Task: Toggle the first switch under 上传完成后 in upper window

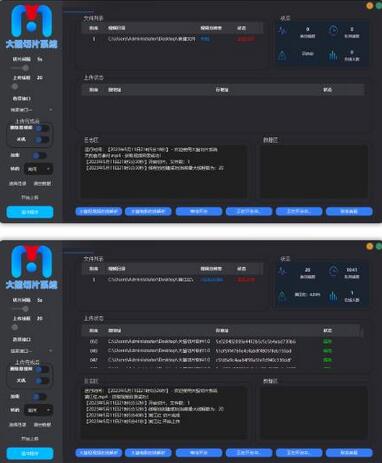Action: click(42, 128)
